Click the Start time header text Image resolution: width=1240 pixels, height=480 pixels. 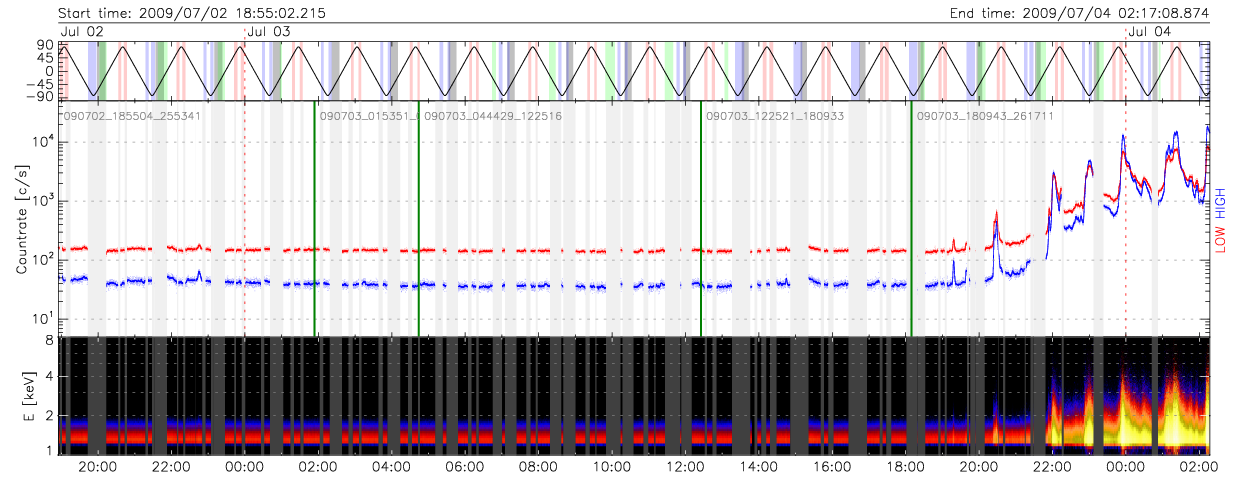pyautogui.click(x=191, y=13)
